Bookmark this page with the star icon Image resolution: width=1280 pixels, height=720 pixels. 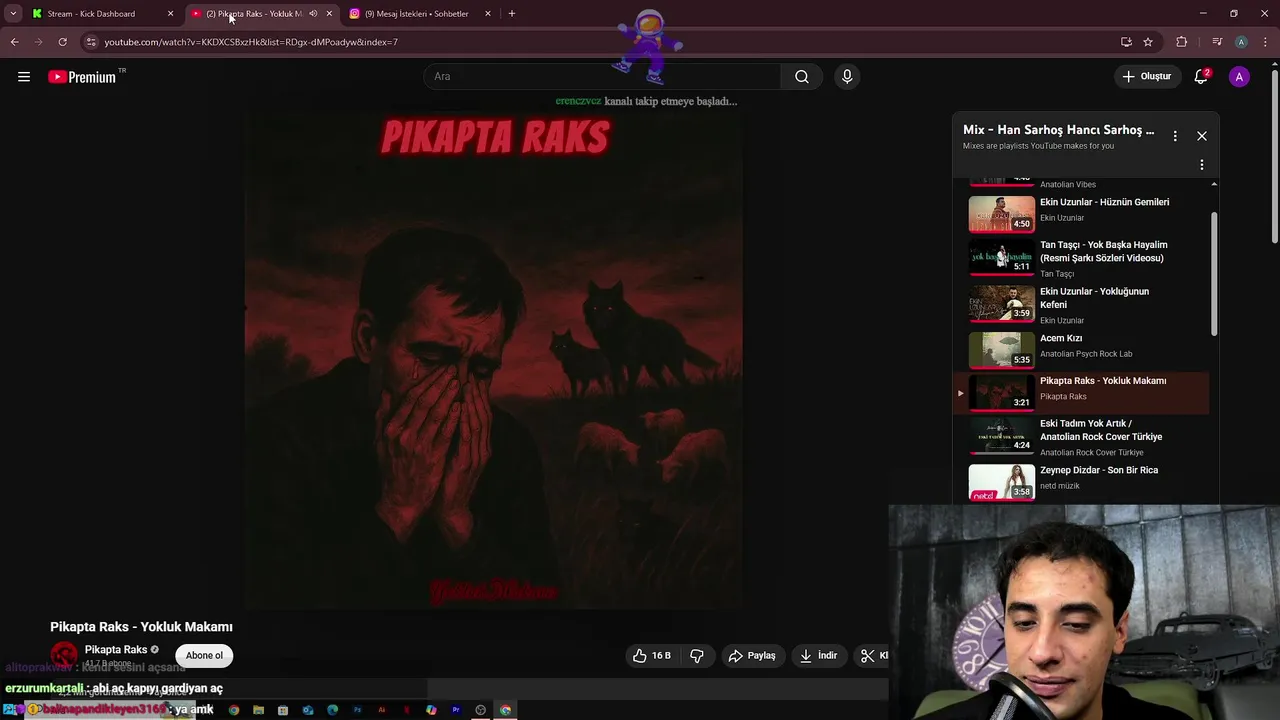[1148, 42]
